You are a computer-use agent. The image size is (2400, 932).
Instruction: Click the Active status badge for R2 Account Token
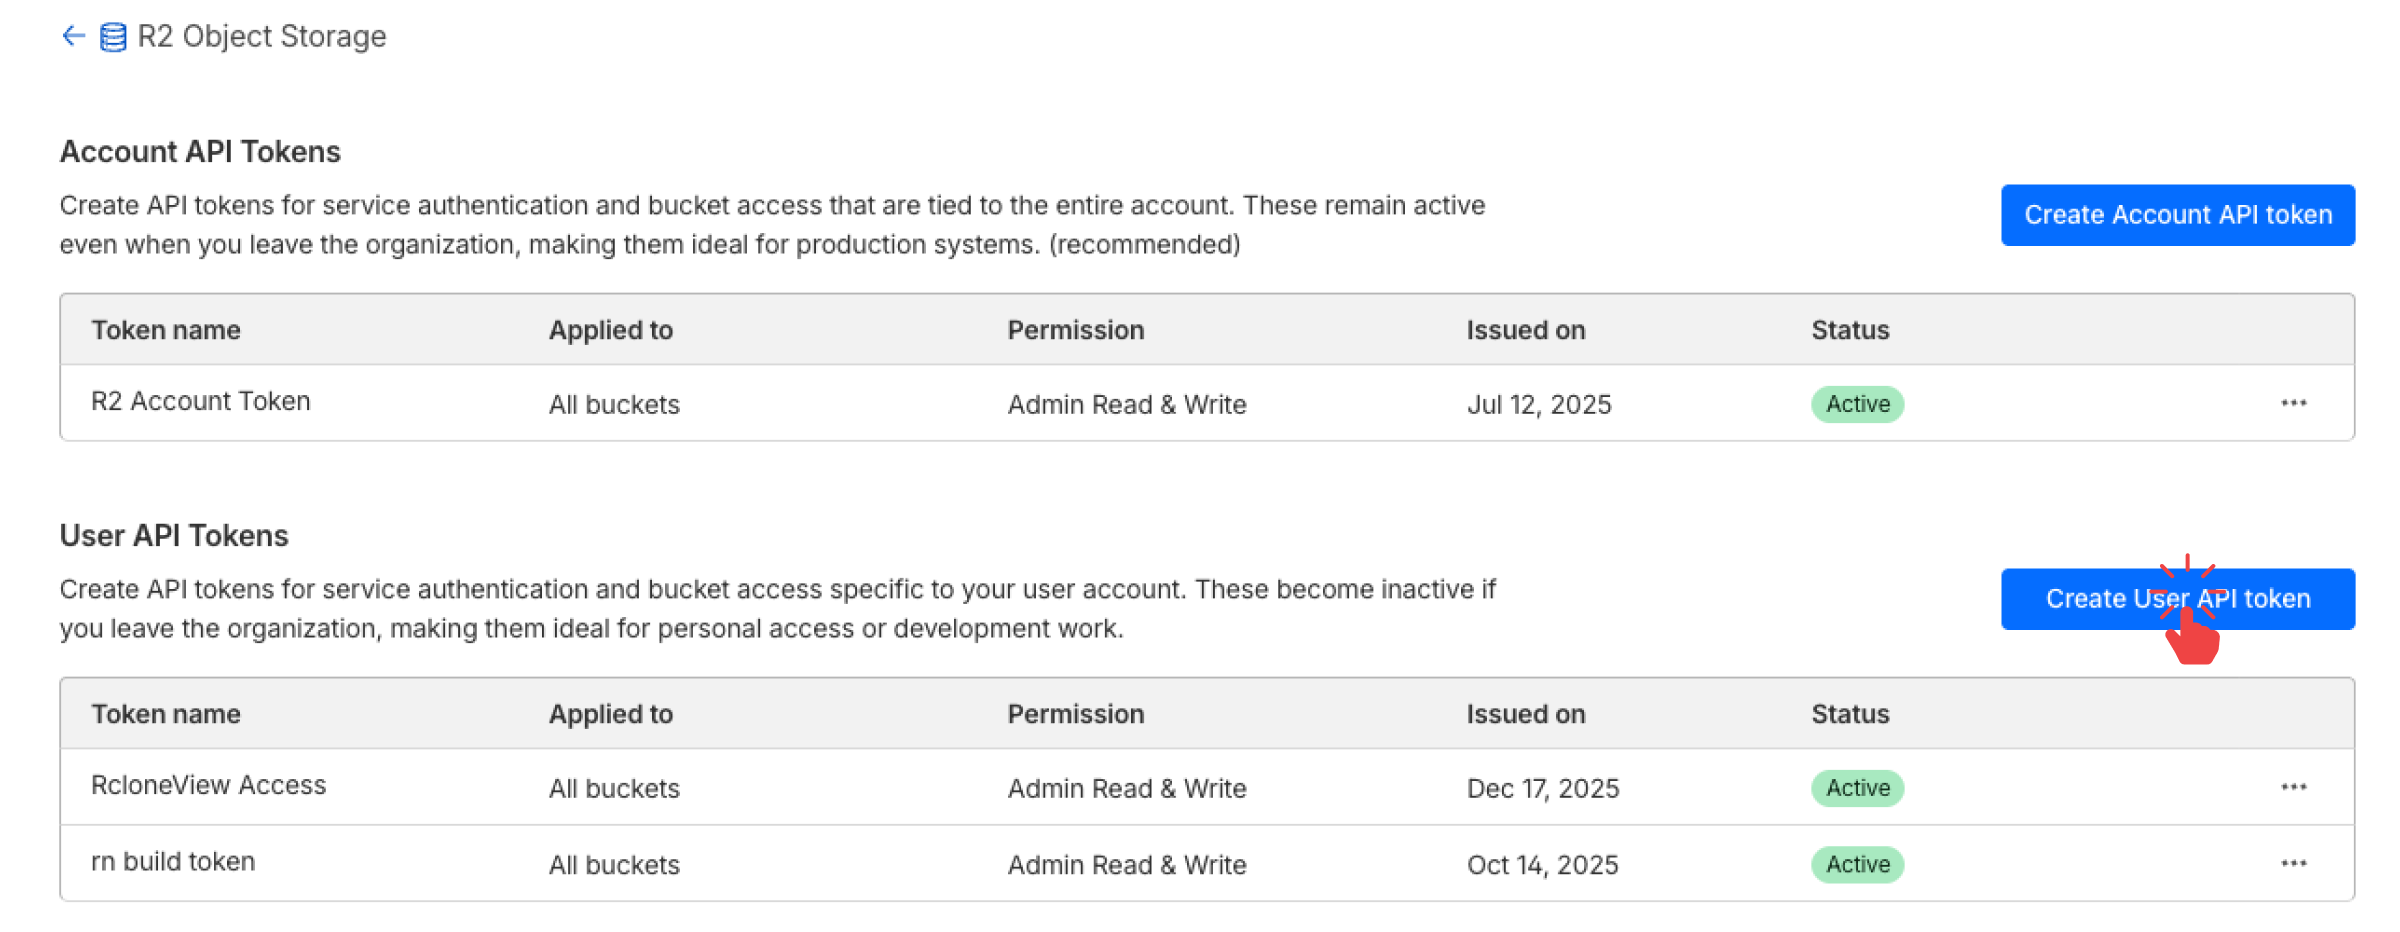point(1856,403)
